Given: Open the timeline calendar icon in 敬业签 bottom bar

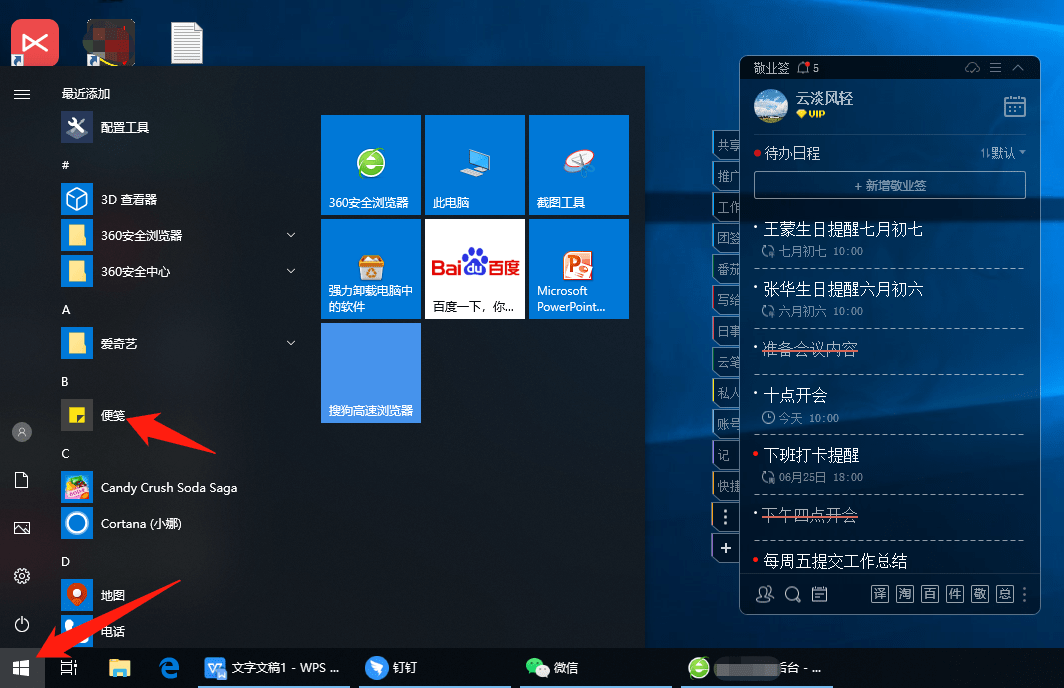Looking at the screenshot, I should click(819, 594).
